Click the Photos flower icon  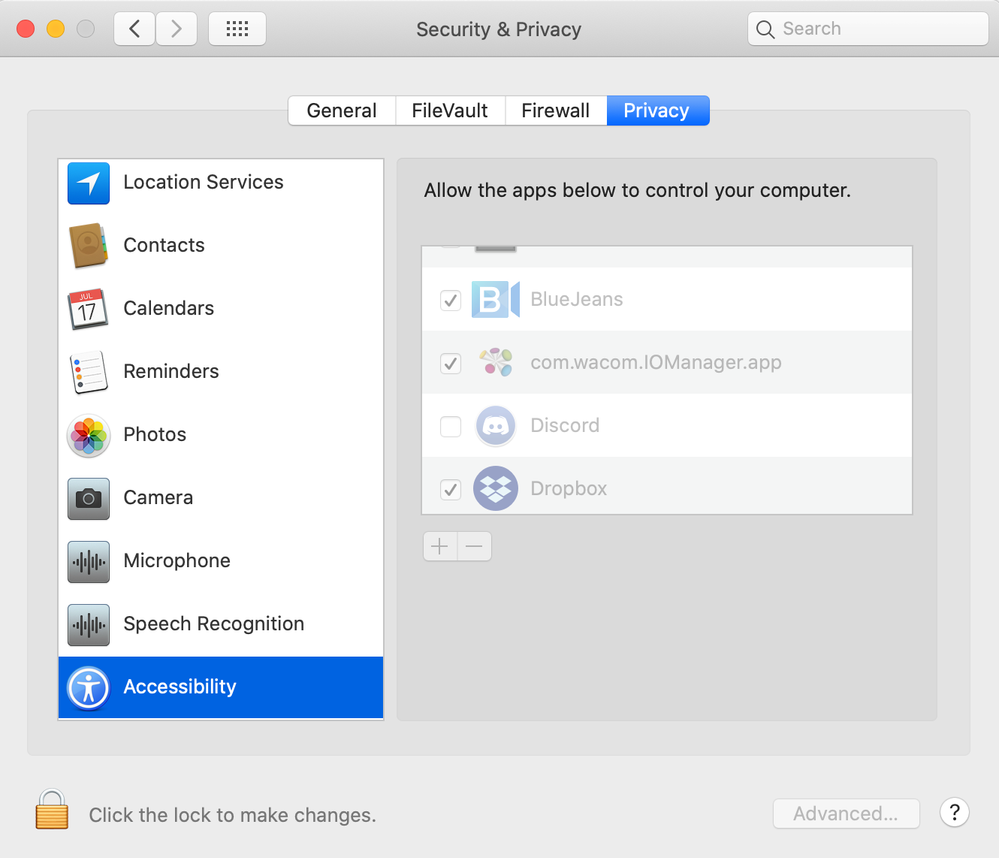point(89,436)
